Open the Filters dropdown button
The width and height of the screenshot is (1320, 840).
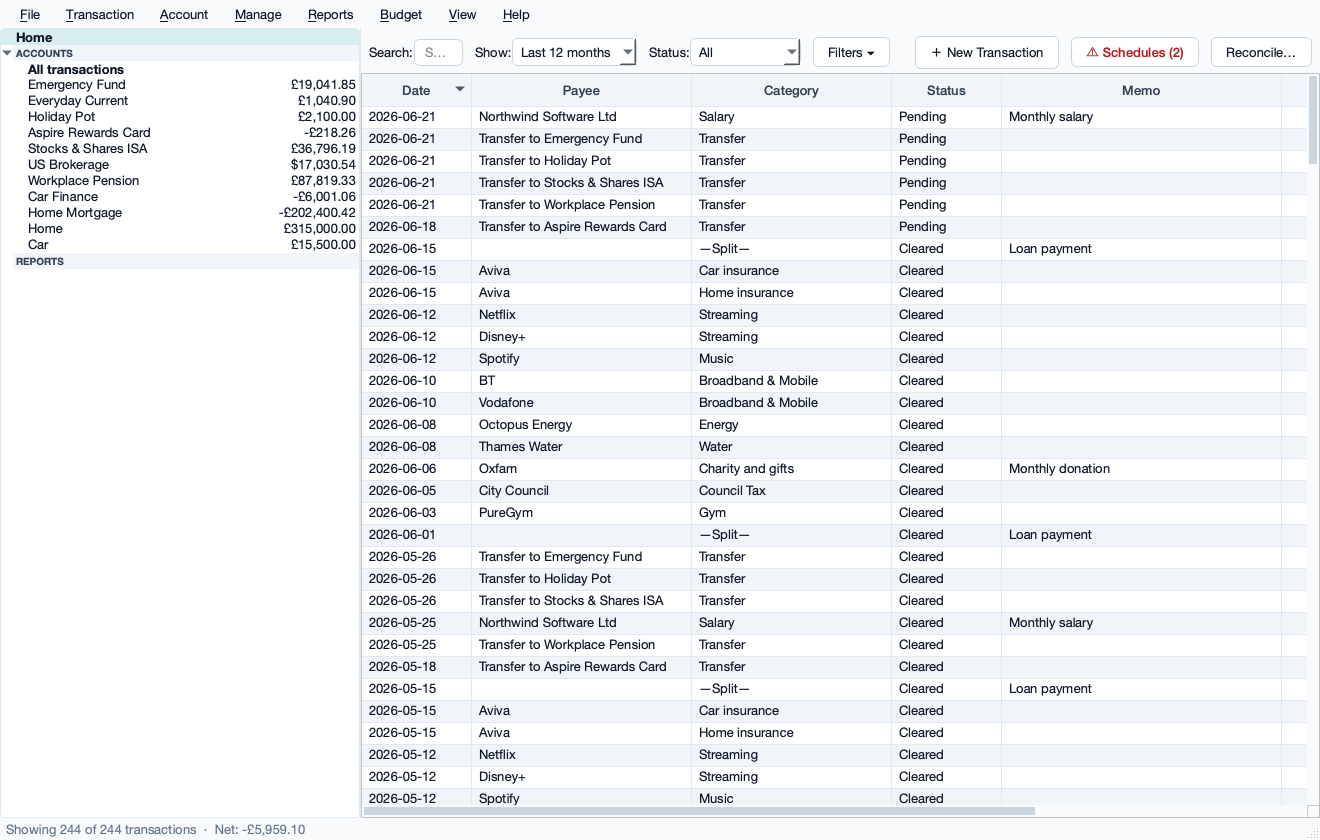pyautogui.click(x=851, y=53)
